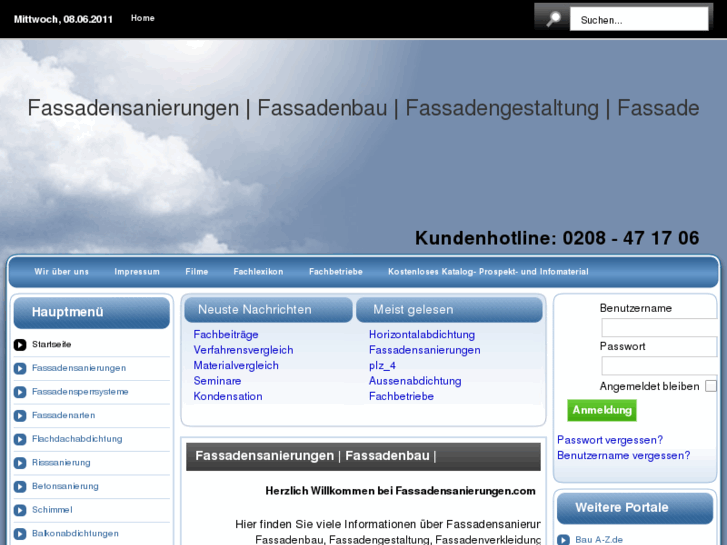Click the arrow icon beside Schimmel
The width and height of the screenshot is (727, 545).
point(20,510)
